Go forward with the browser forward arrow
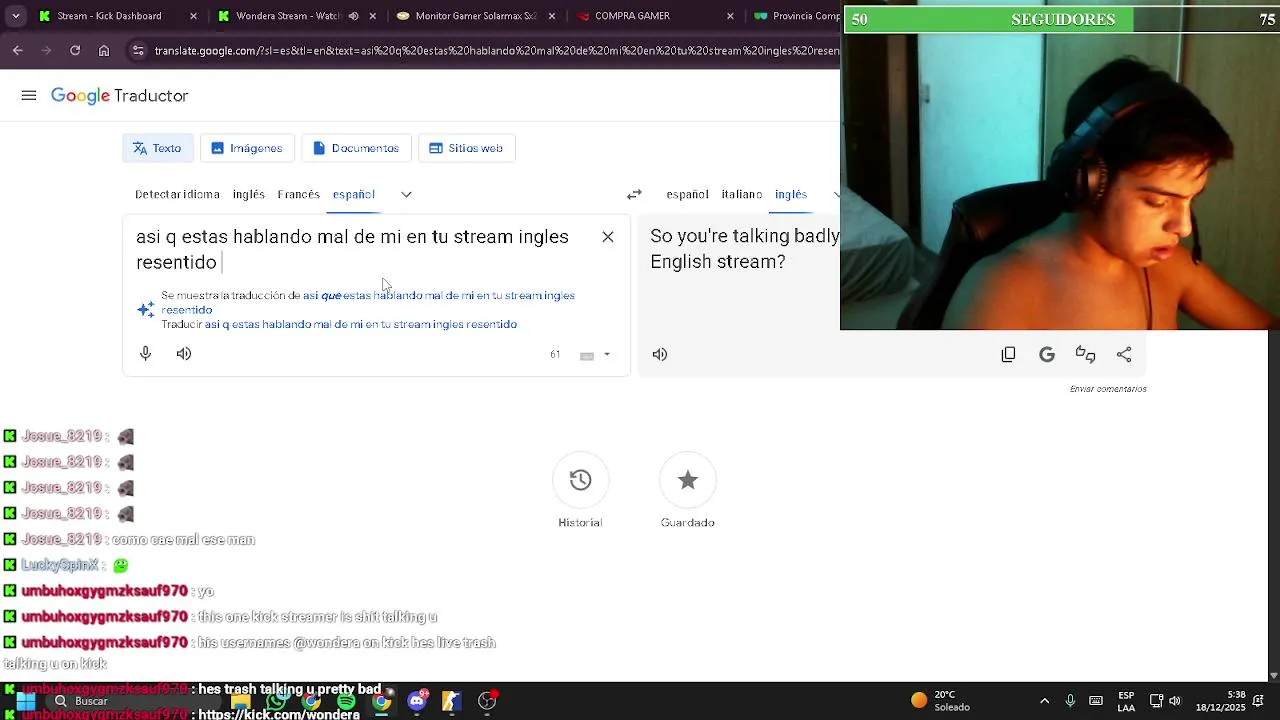This screenshot has width=1280, height=720. click(x=46, y=51)
